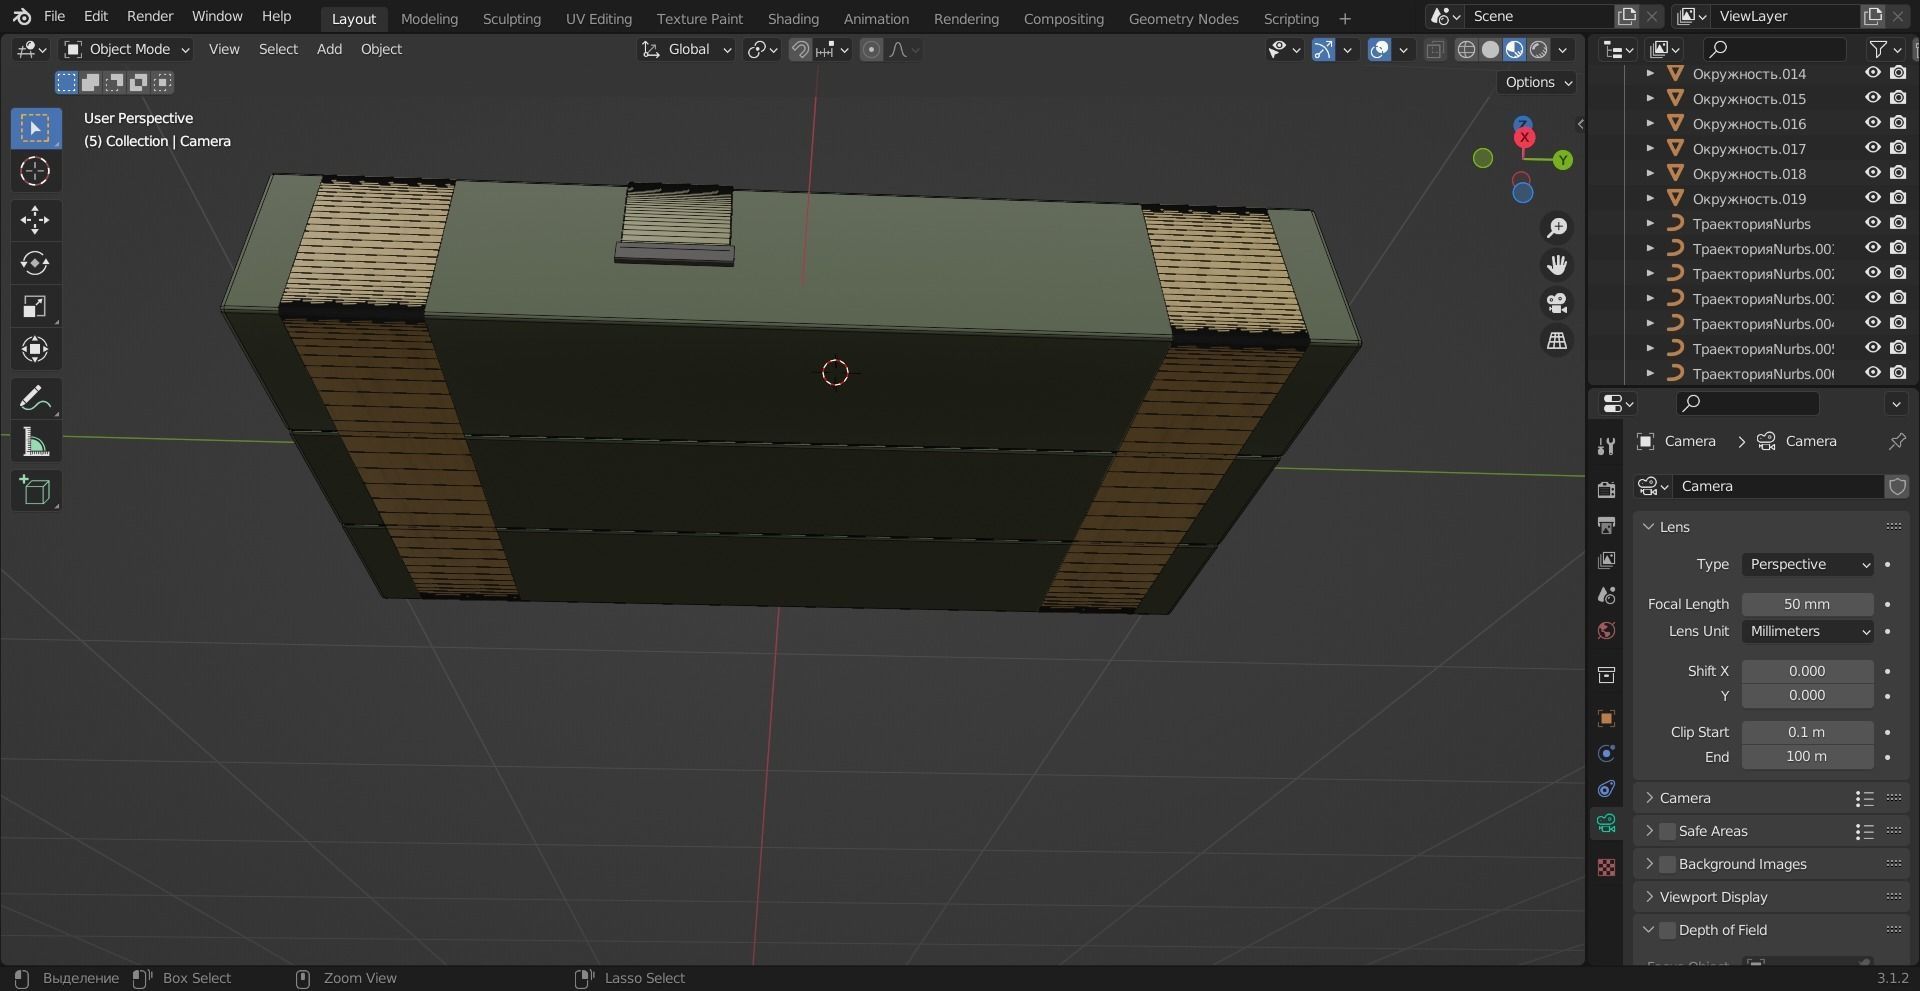Choose the Scale tool
Image resolution: width=1920 pixels, height=991 pixels.
tap(35, 306)
